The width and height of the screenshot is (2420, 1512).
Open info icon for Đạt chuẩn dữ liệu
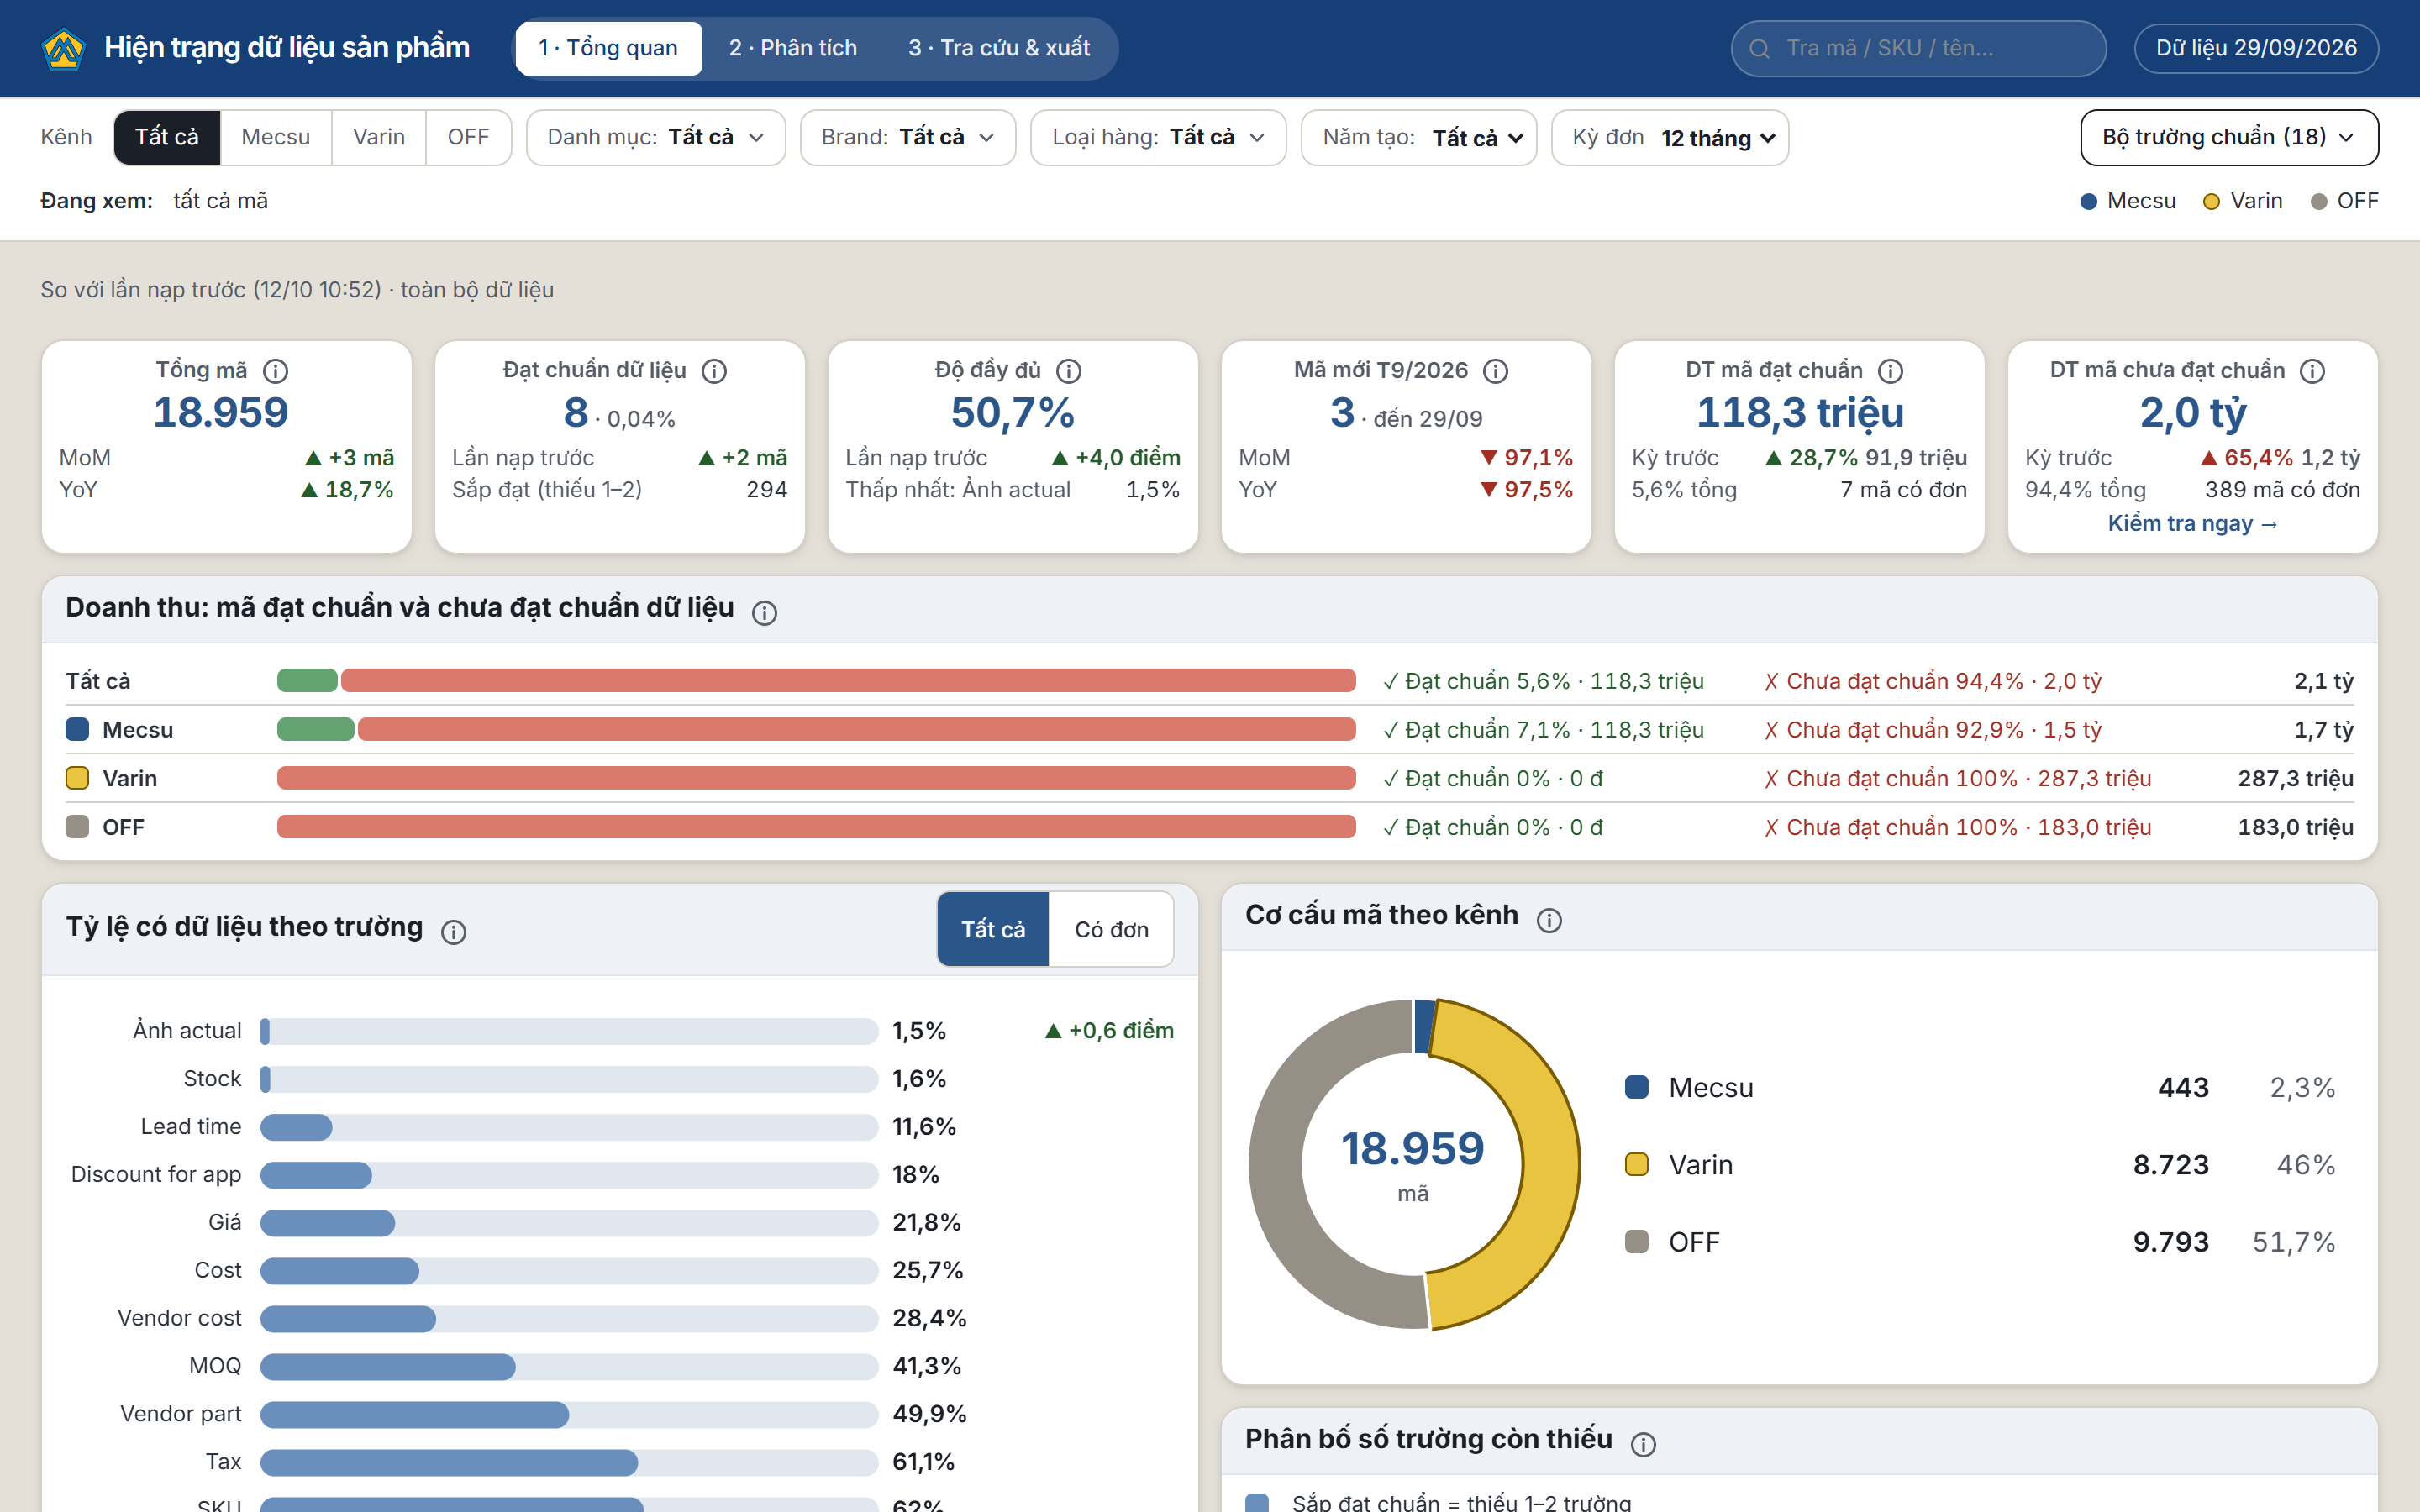pyautogui.click(x=714, y=371)
